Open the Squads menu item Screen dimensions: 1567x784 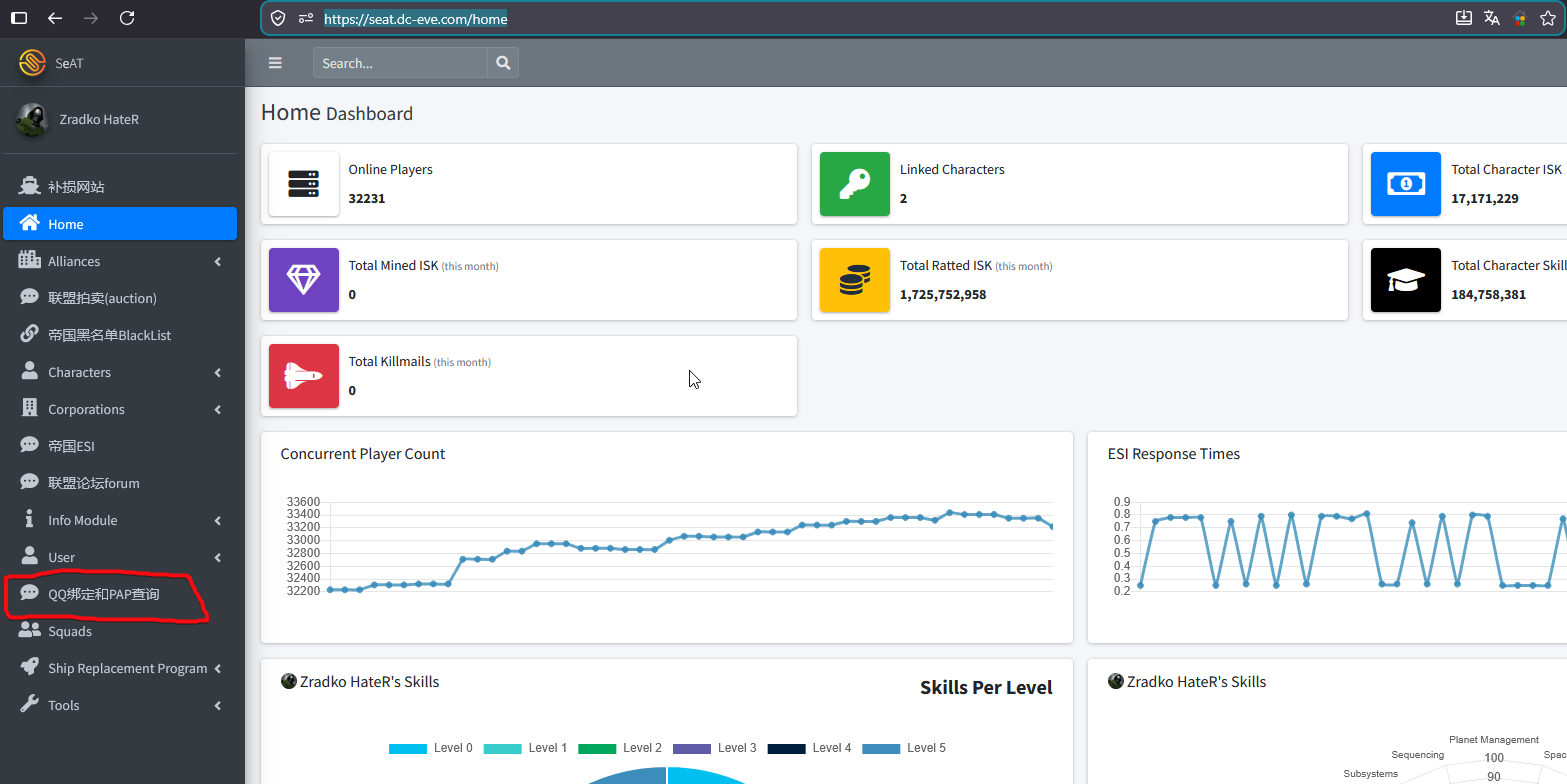point(120,631)
